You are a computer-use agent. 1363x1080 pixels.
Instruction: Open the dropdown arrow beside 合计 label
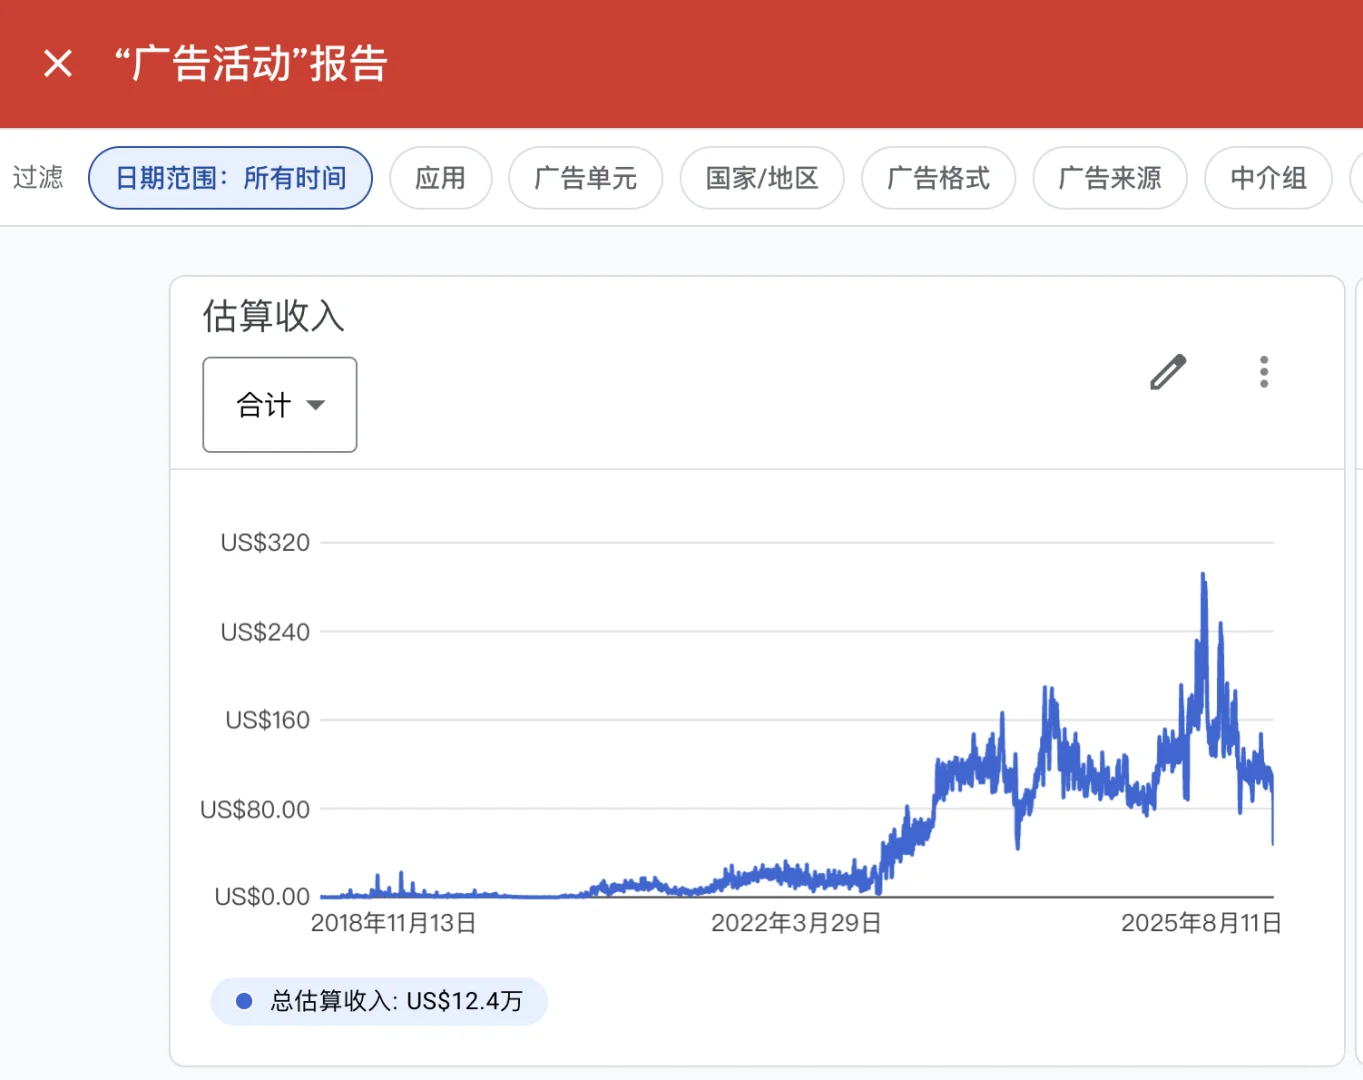pos(316,406)
